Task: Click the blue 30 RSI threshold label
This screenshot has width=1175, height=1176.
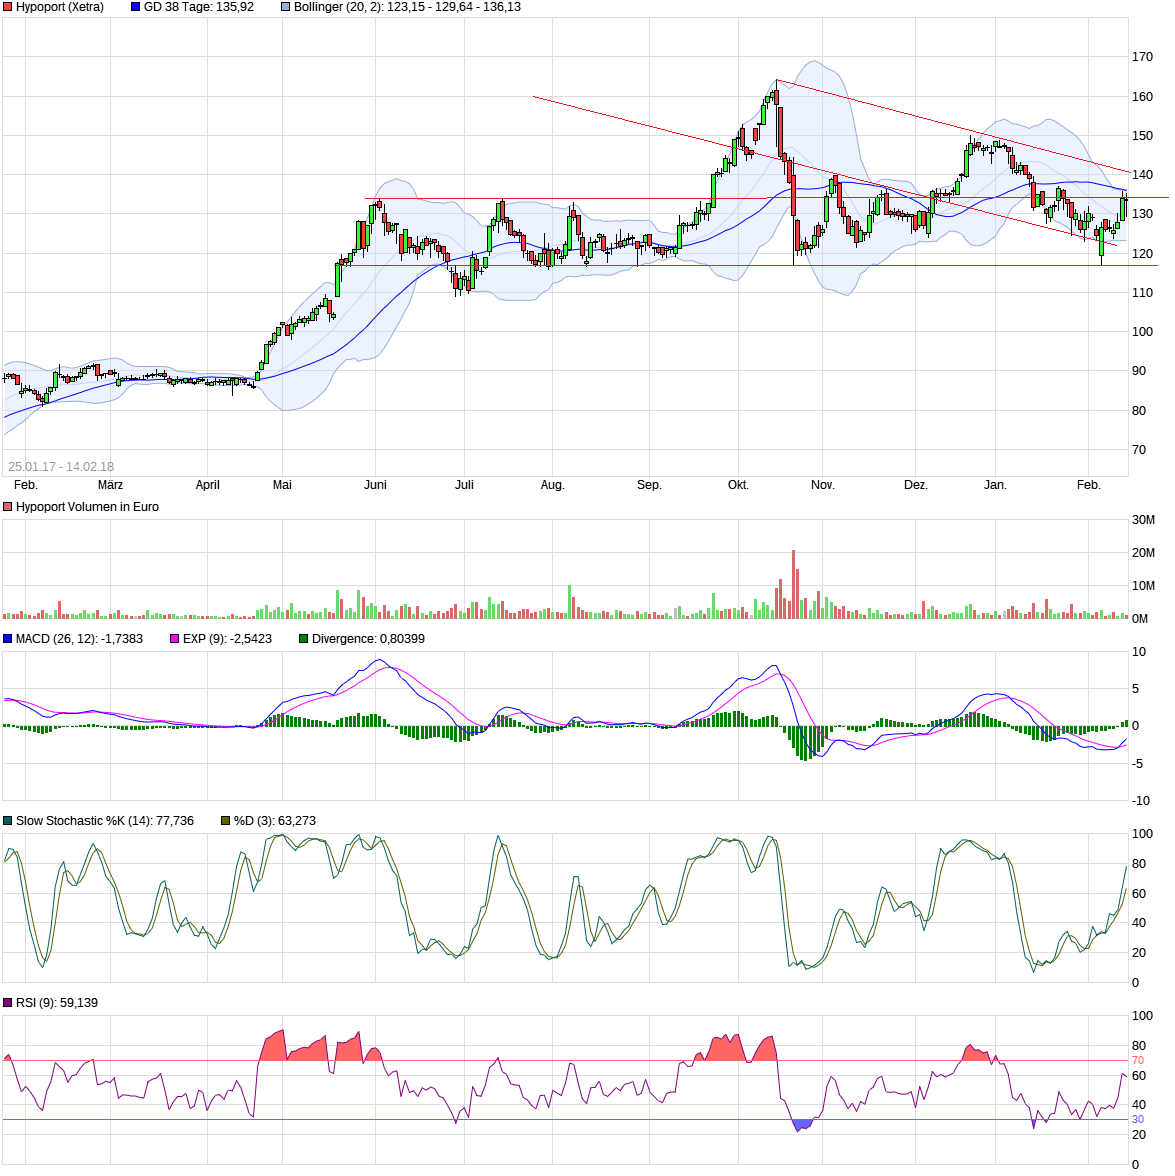Action: [x=1138, y=1120]
